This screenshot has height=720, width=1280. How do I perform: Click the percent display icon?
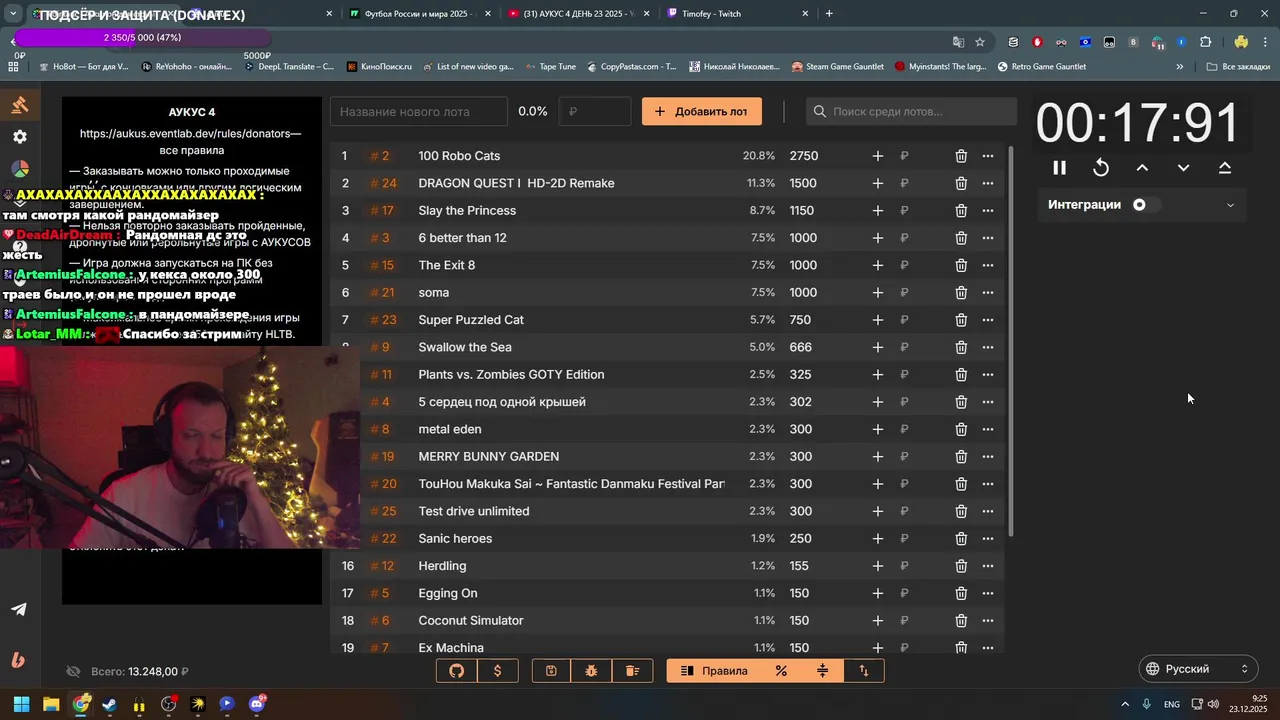click(781, 671)
